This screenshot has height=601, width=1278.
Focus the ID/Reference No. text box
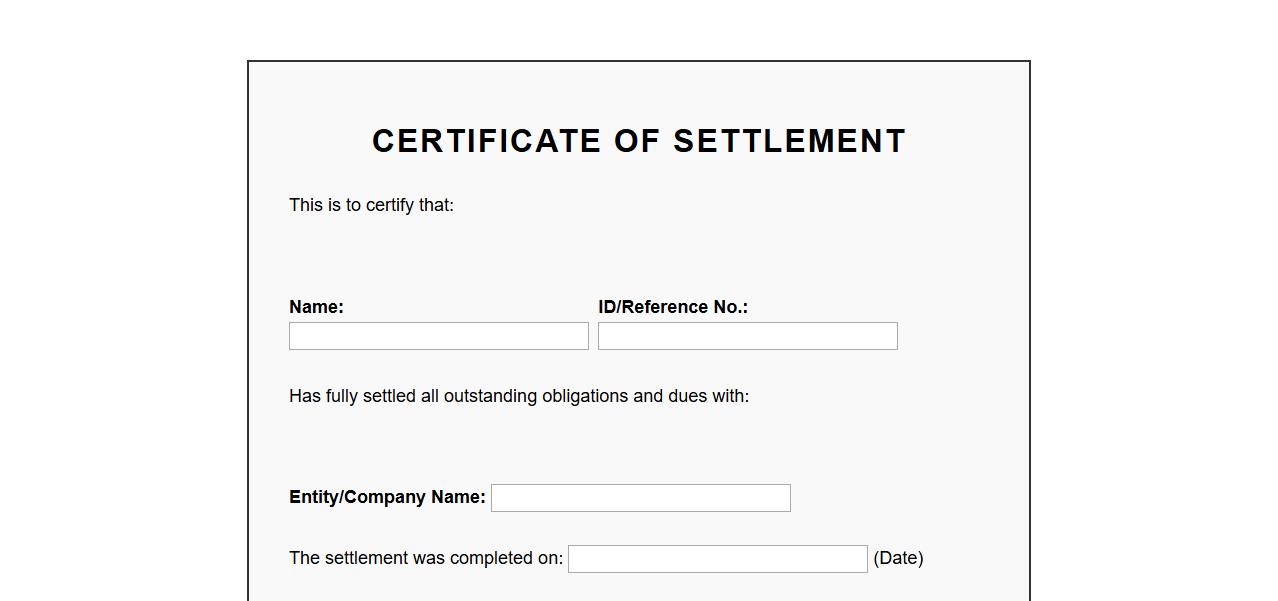click(747, 336)
